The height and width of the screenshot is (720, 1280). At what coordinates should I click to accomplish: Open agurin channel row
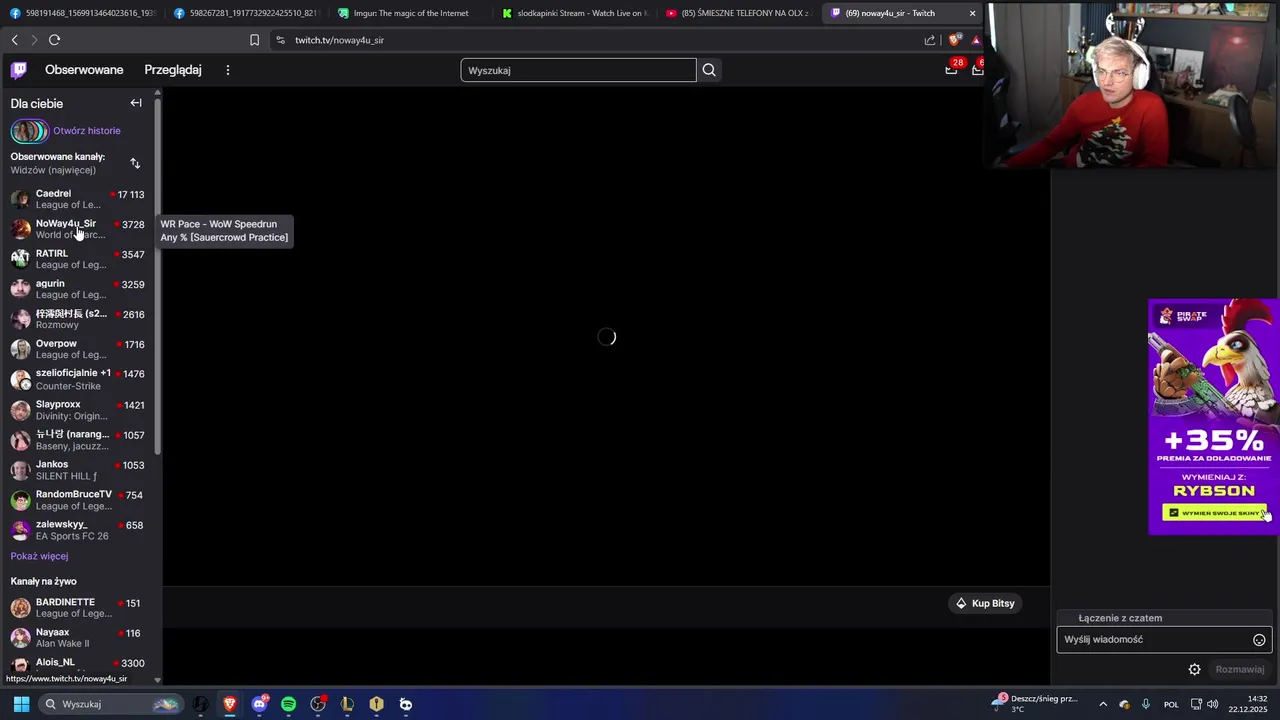[79, 289]
